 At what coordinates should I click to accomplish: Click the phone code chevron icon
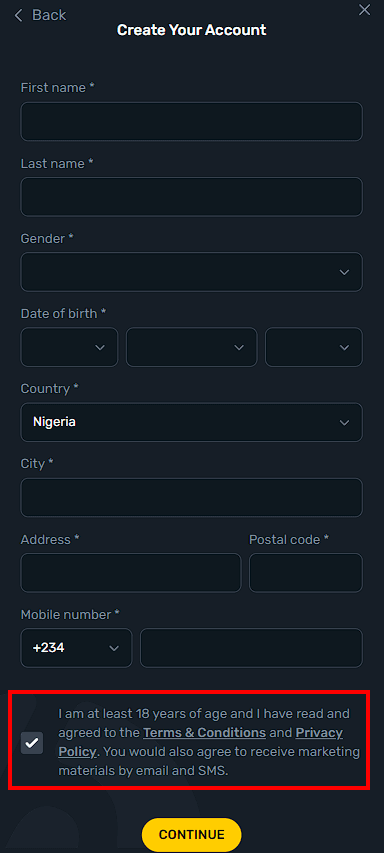pos(114,648)
